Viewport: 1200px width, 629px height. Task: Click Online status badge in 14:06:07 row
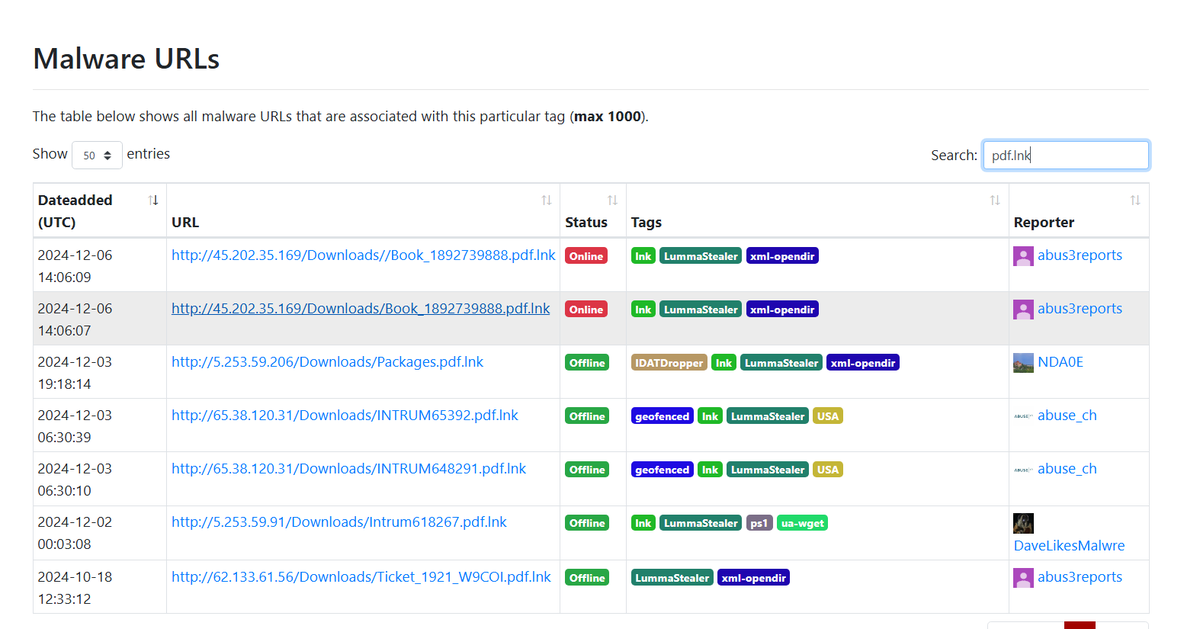[586, 309]
